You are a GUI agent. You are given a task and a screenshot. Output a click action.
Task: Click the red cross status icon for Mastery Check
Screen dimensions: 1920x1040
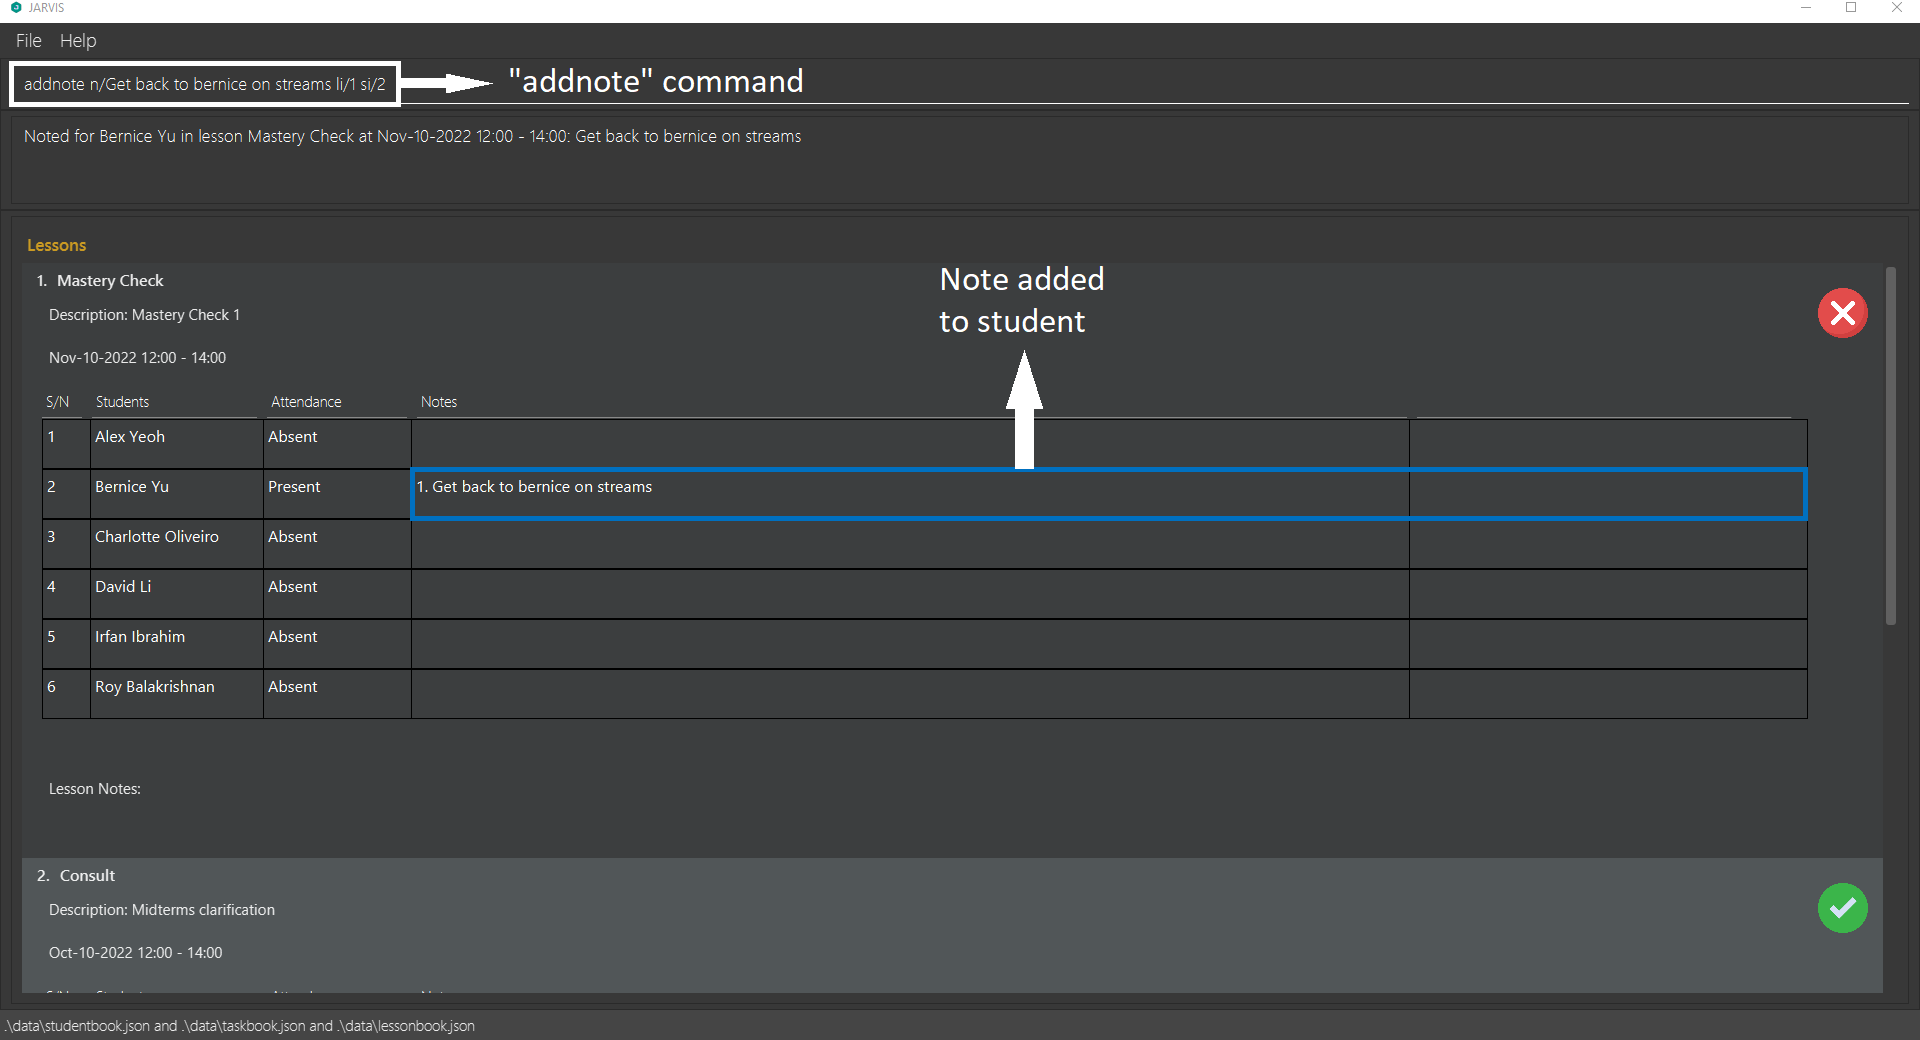1842,313
